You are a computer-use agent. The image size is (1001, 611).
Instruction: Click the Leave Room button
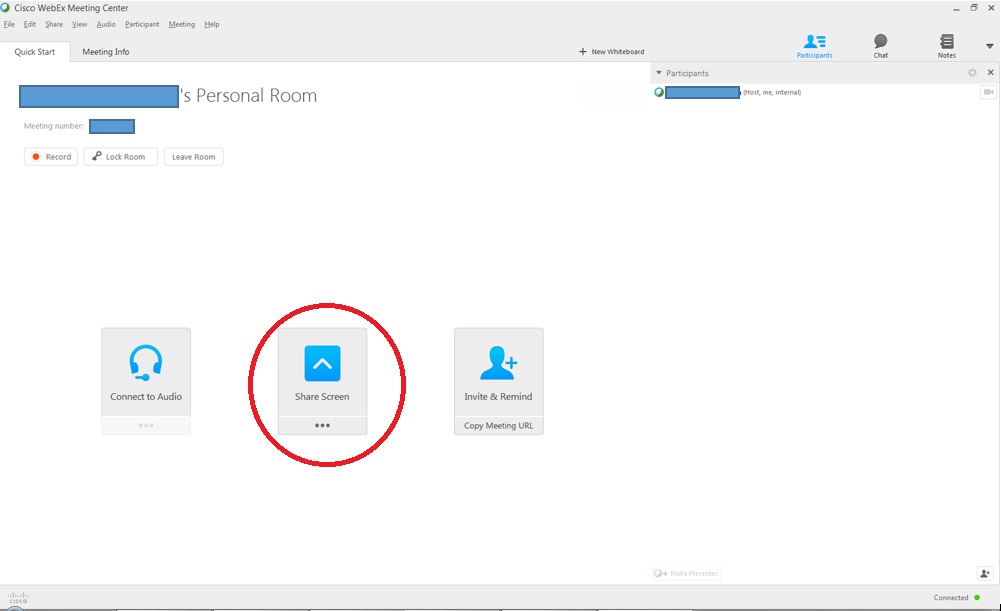(x=193, y=156)
